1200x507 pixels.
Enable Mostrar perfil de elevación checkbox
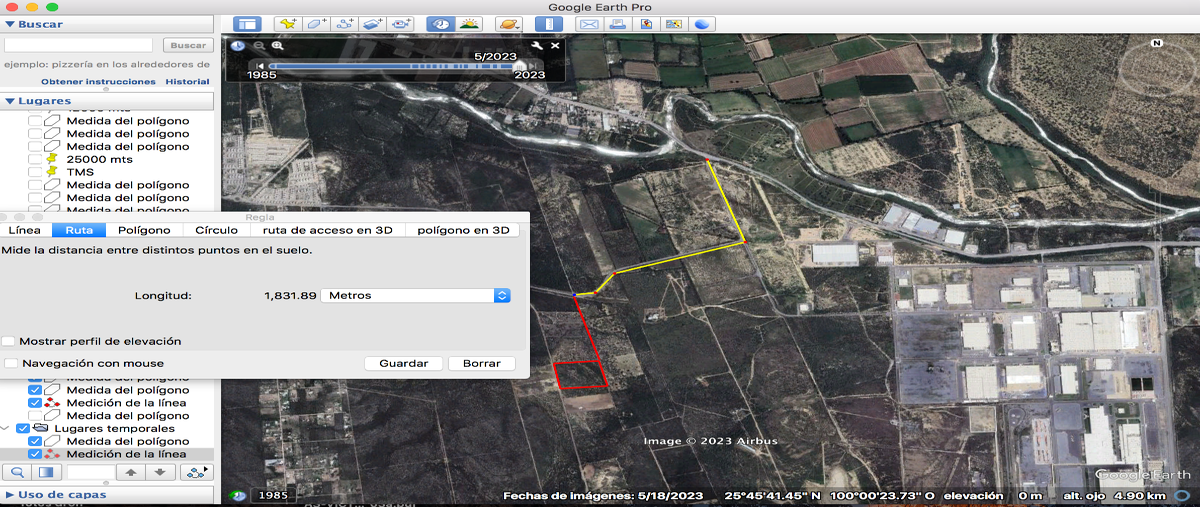click(x=9, y=341)
